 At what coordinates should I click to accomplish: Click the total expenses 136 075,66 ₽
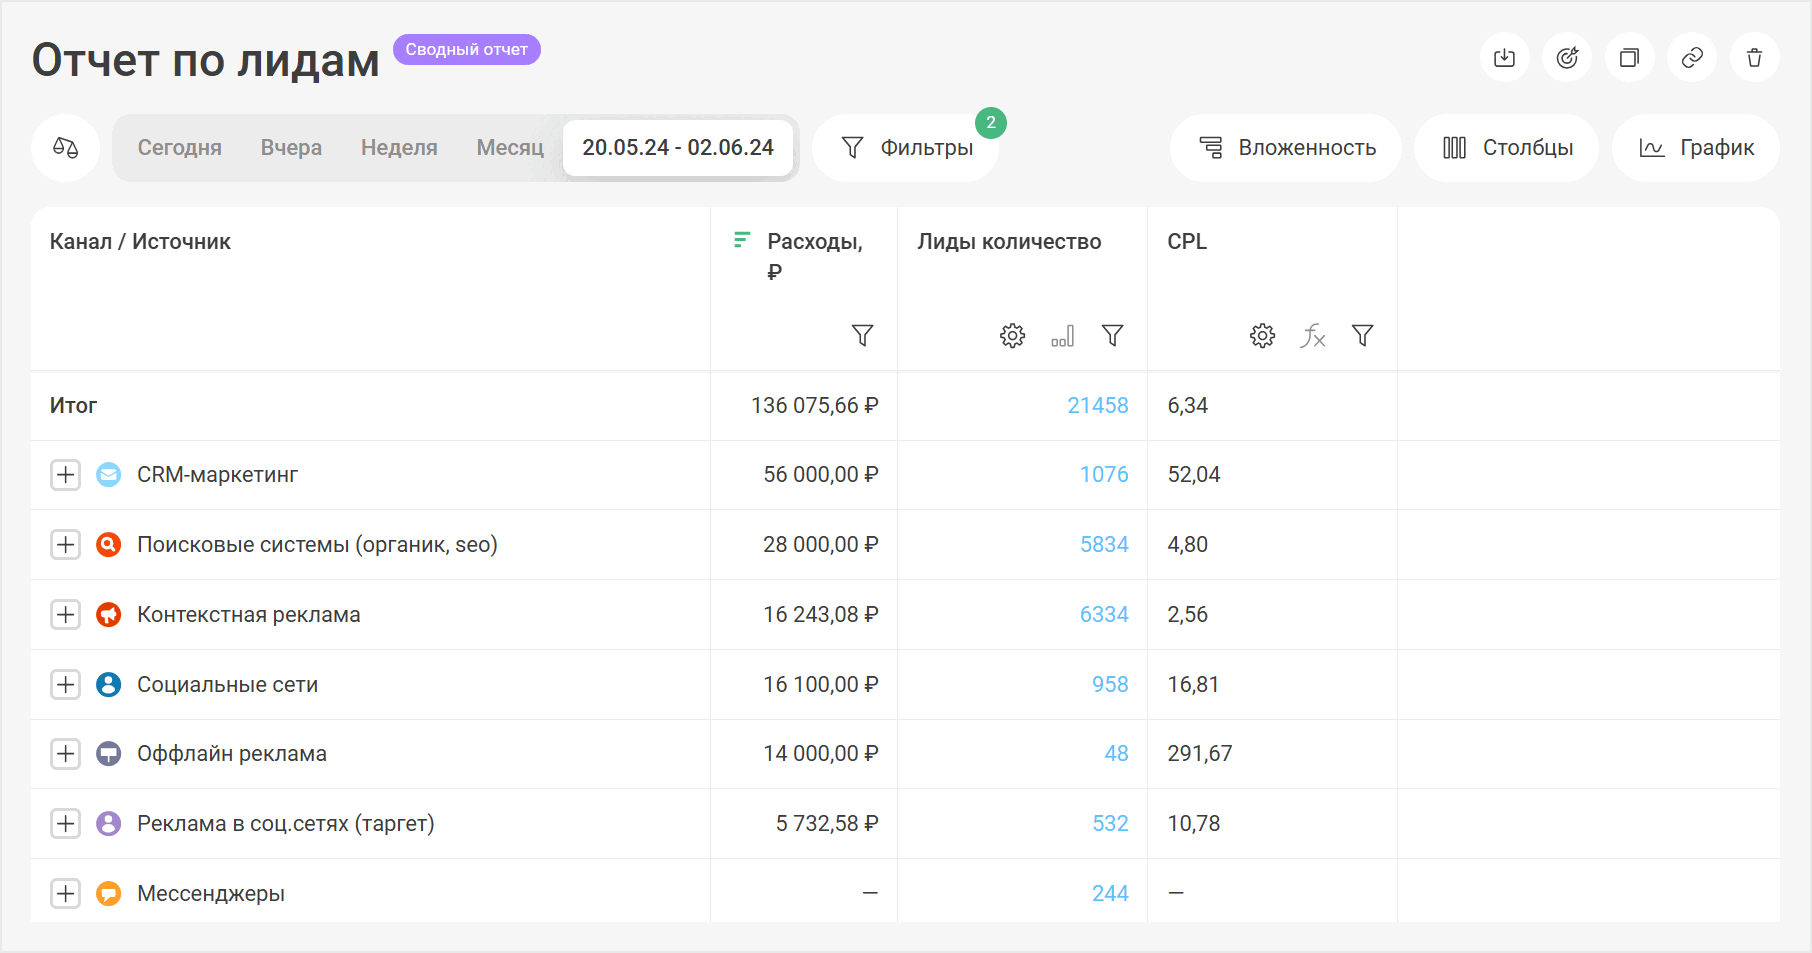(x=814, y=406)
